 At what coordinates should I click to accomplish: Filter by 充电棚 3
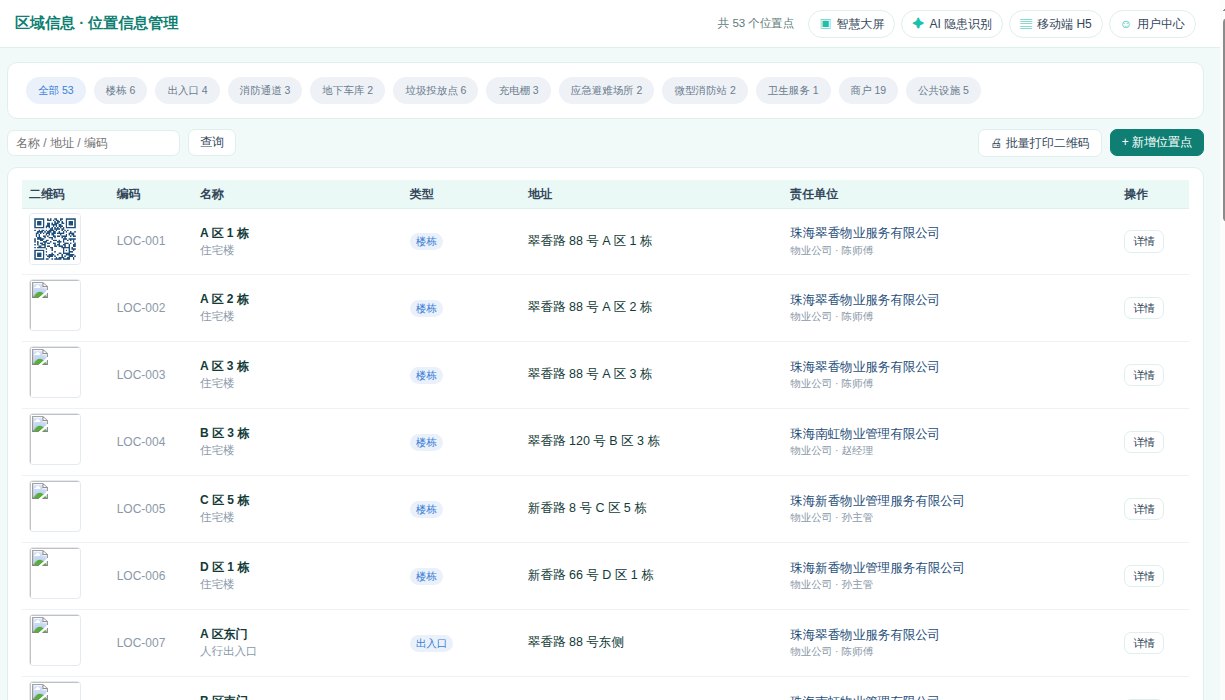[518, 91]
